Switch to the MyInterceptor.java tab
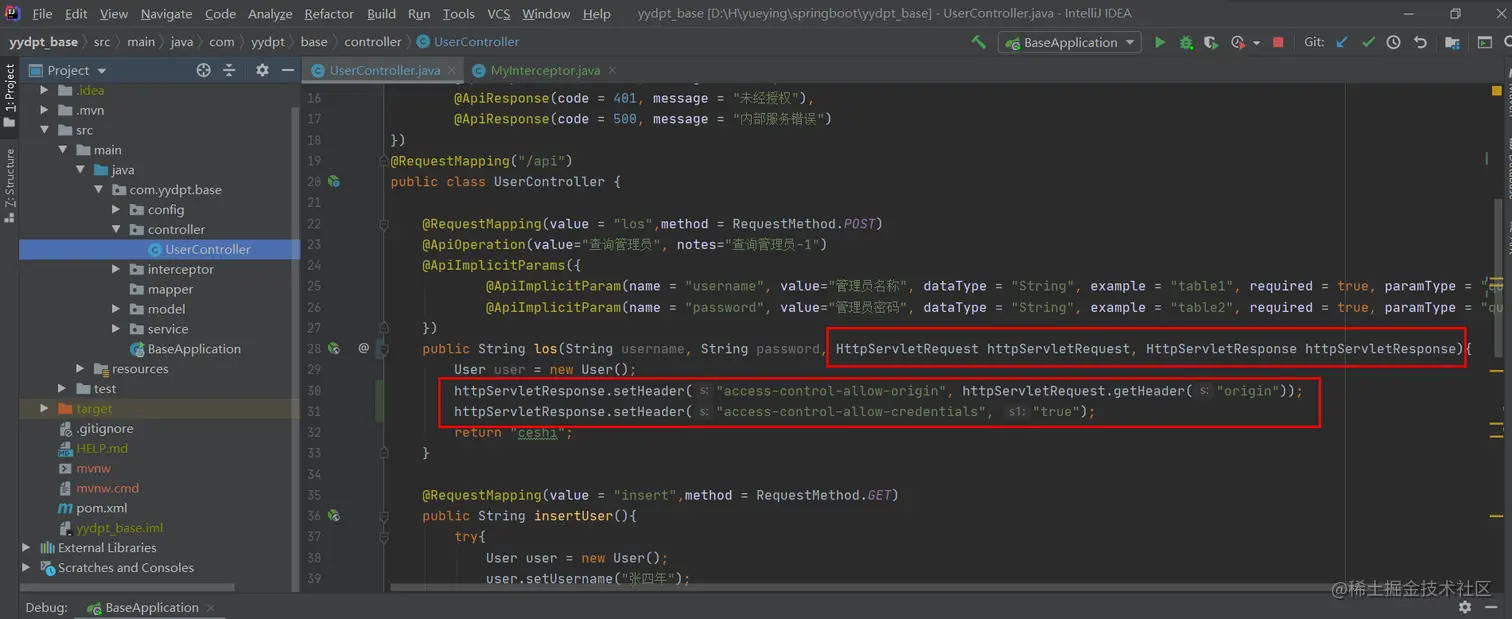The height and width of the screenshot is (619, 1512). (545, 70)
